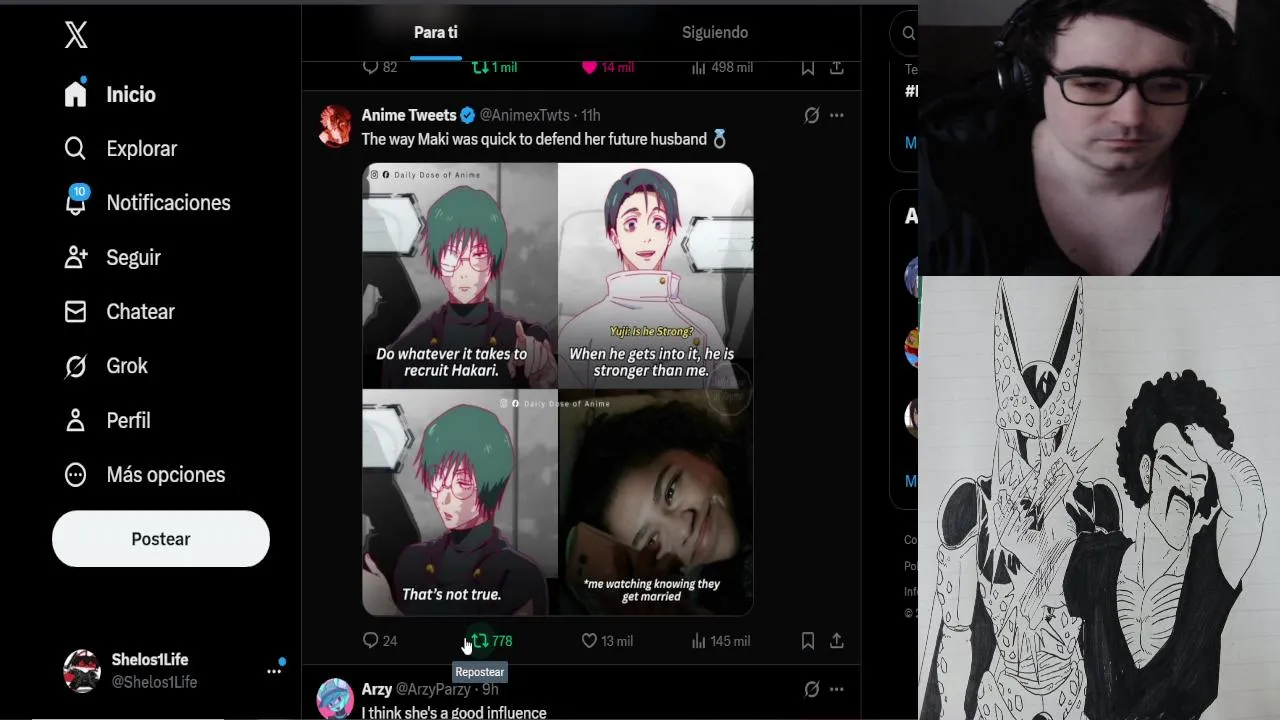Switch to Siguiendo tab
This screenshot has width=1280, height=720.
tap(715, 32)
